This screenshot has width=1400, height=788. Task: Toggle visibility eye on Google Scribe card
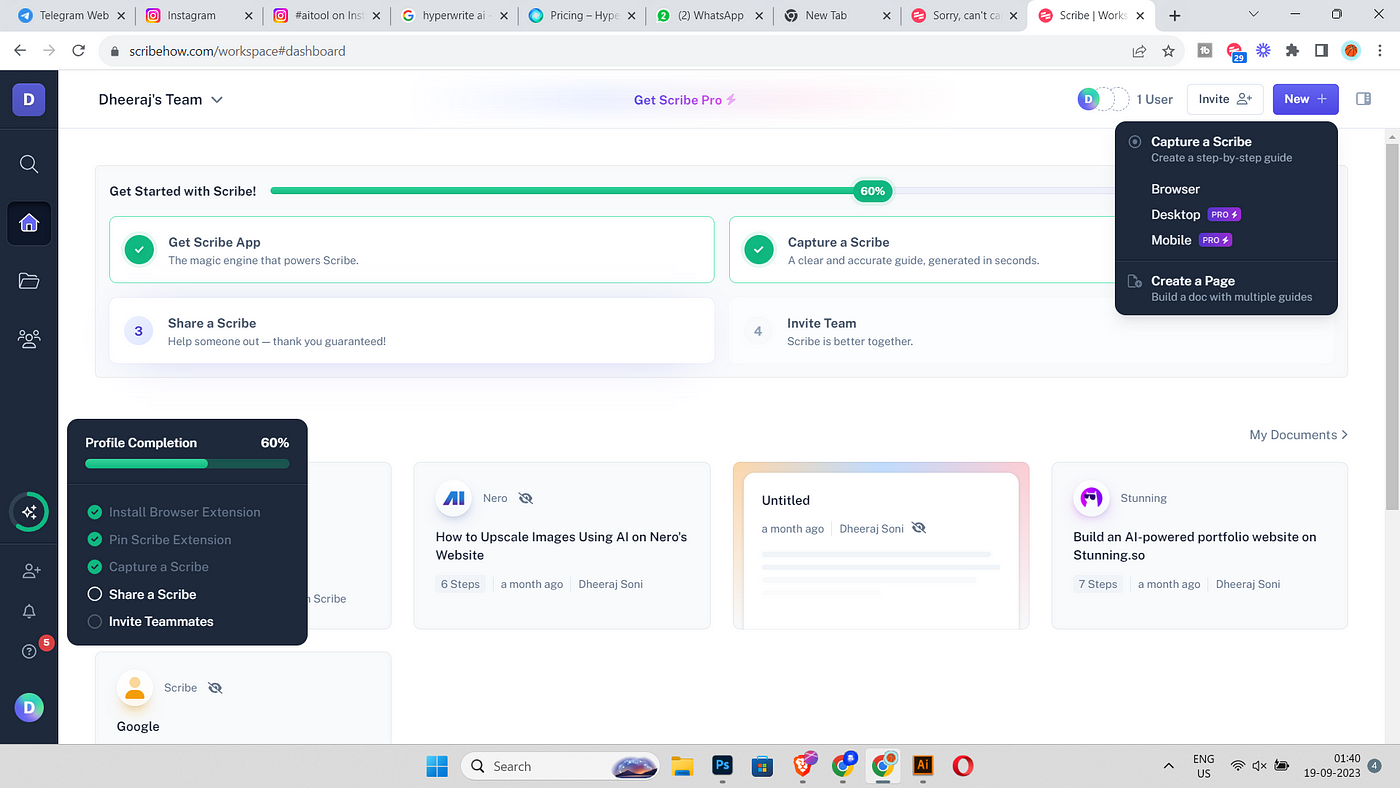pyautogui.click(x=215, y=688)
